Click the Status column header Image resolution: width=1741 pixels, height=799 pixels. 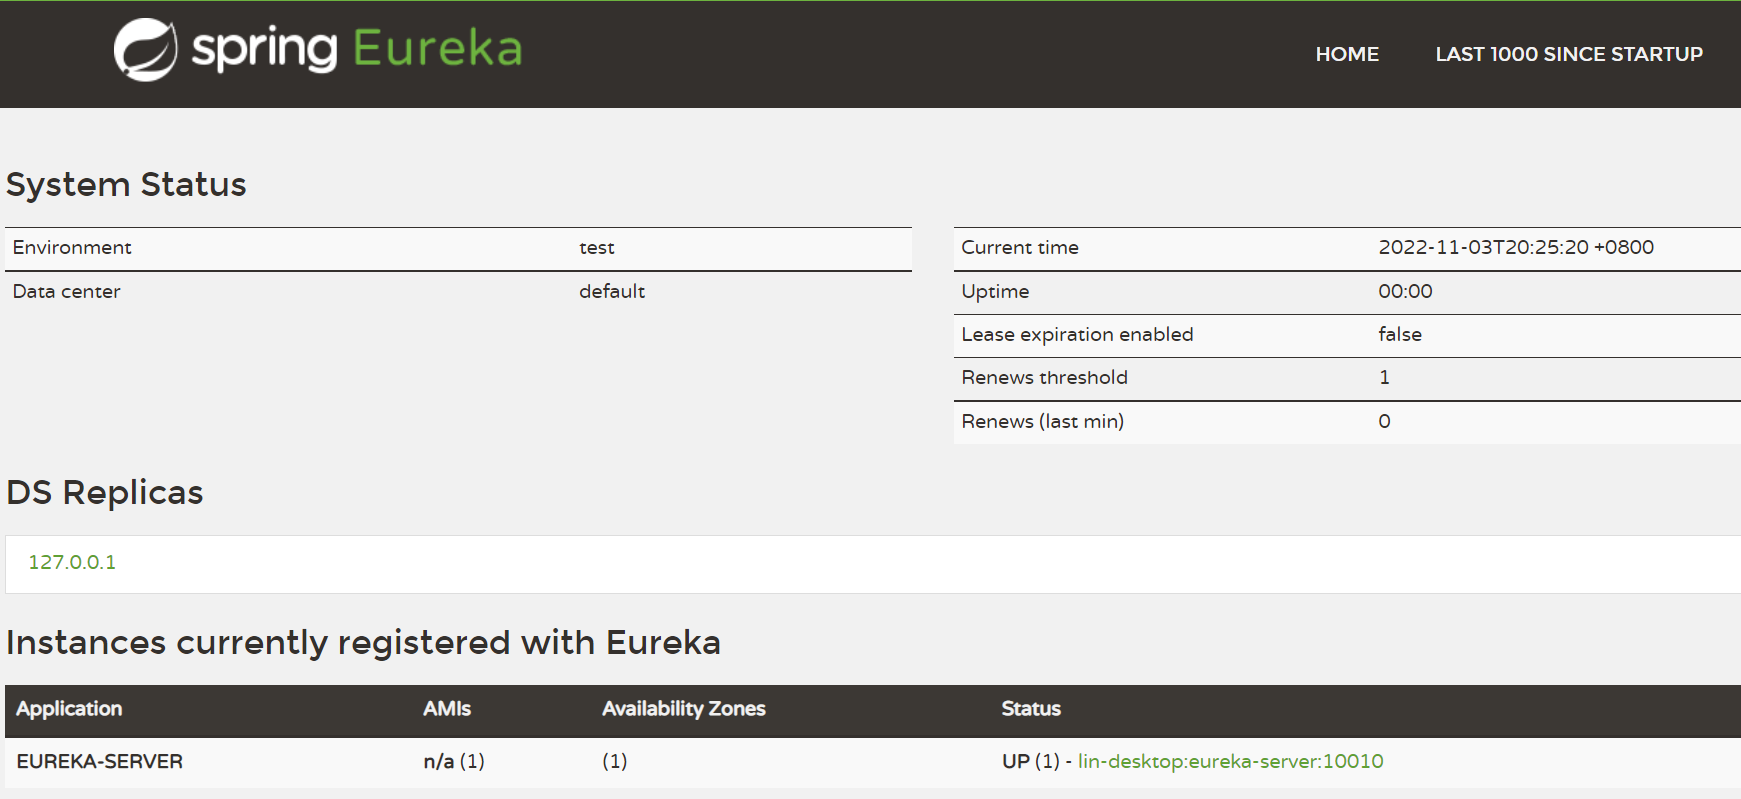(1031, 709)
